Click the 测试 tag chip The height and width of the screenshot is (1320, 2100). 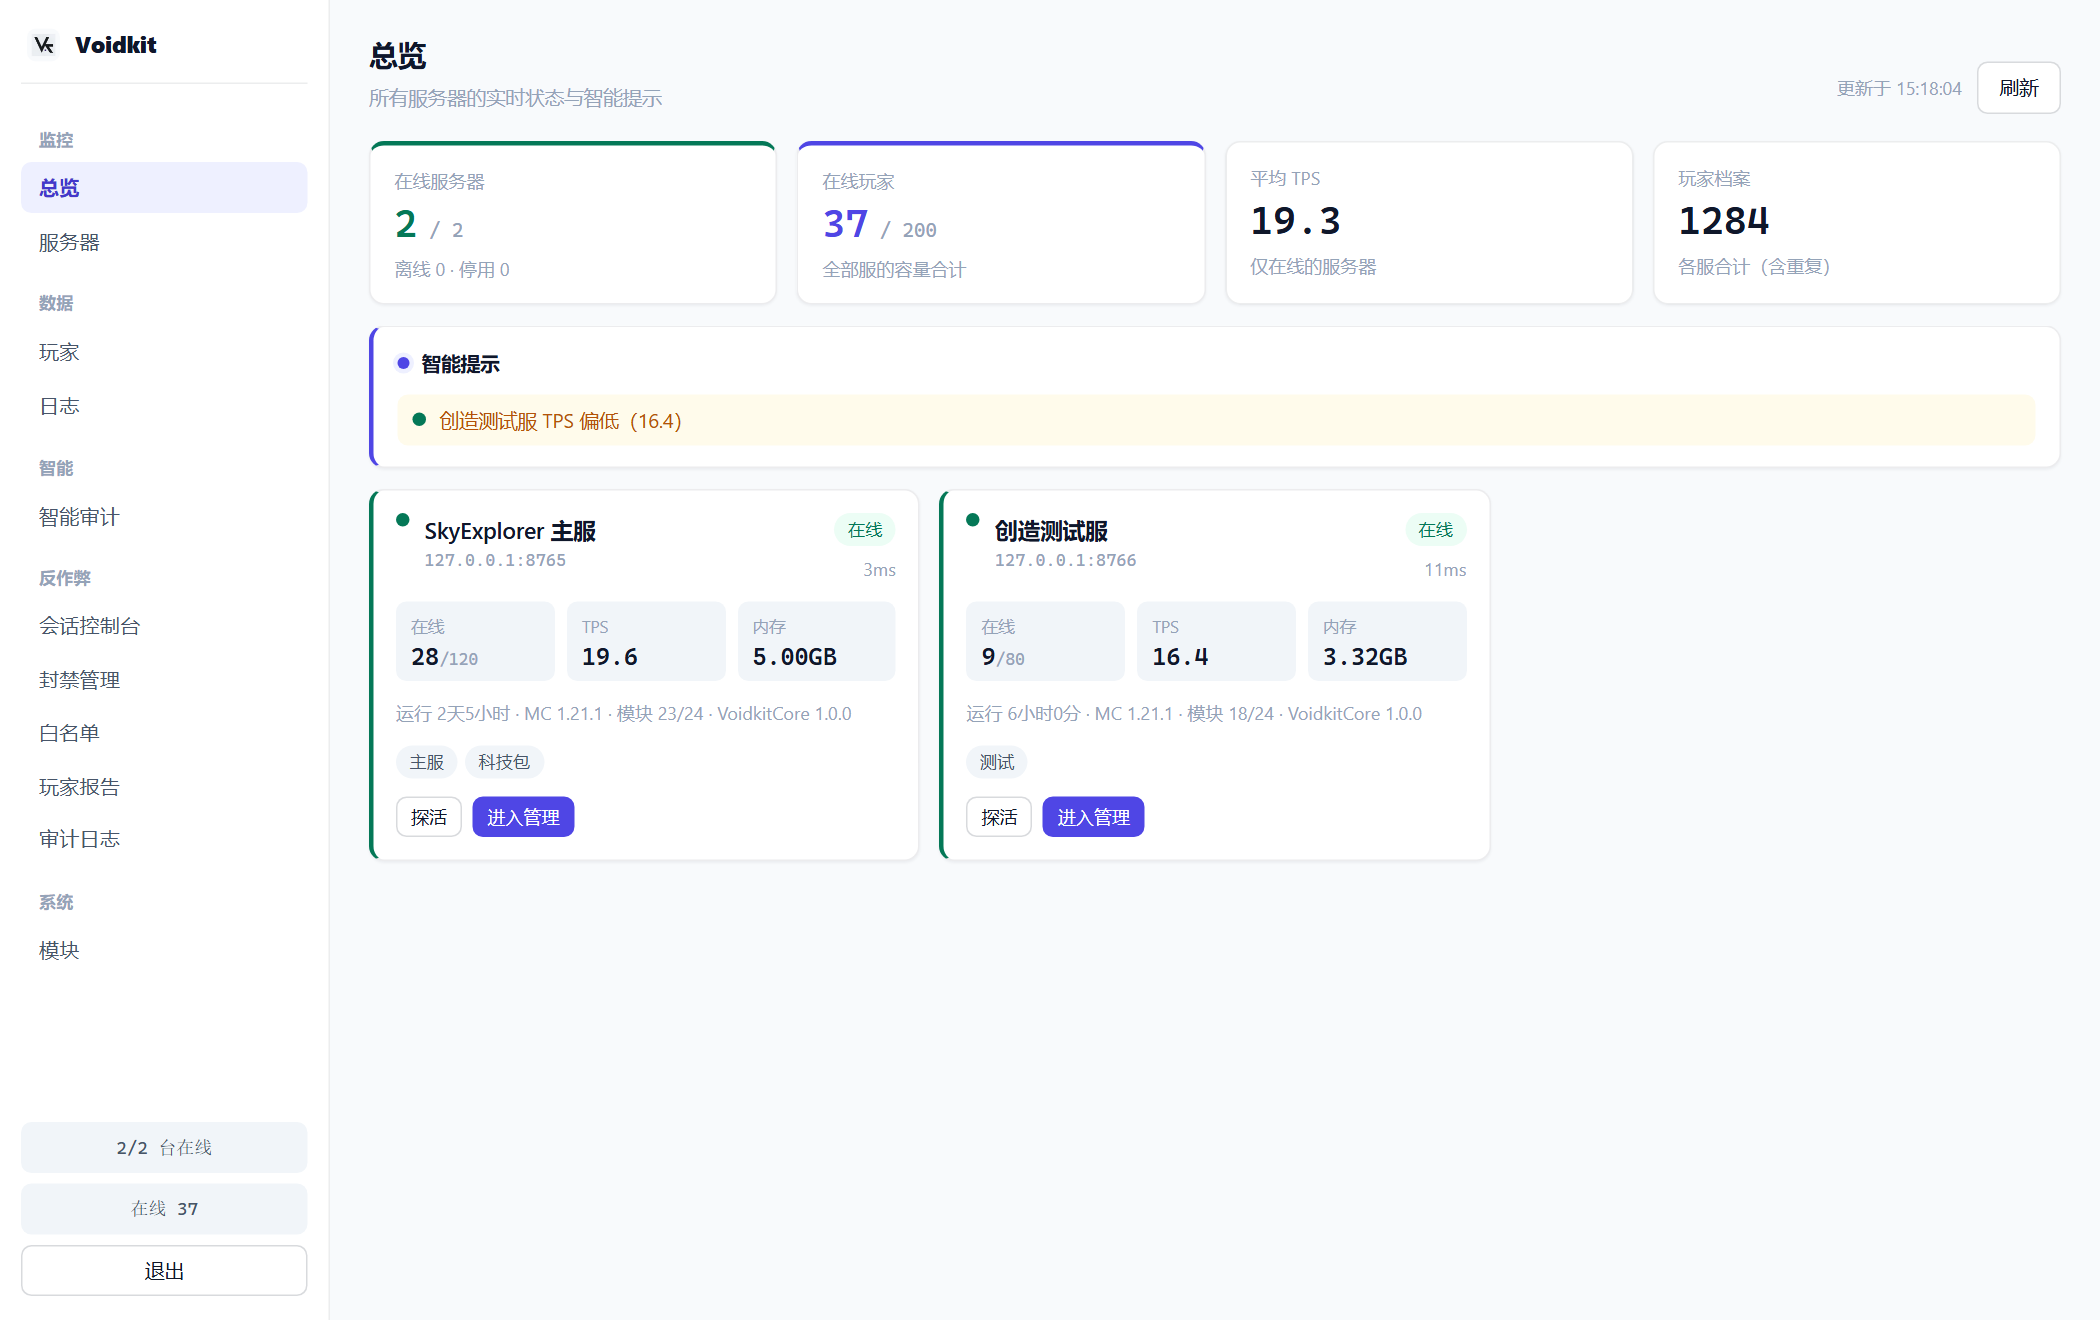[x=997, y=762]
